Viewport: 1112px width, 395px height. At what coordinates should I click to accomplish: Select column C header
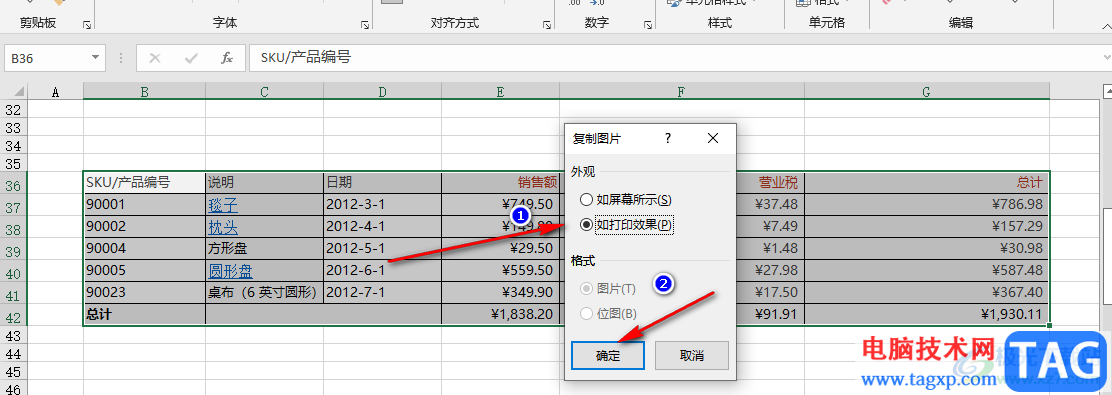(265, 91)
